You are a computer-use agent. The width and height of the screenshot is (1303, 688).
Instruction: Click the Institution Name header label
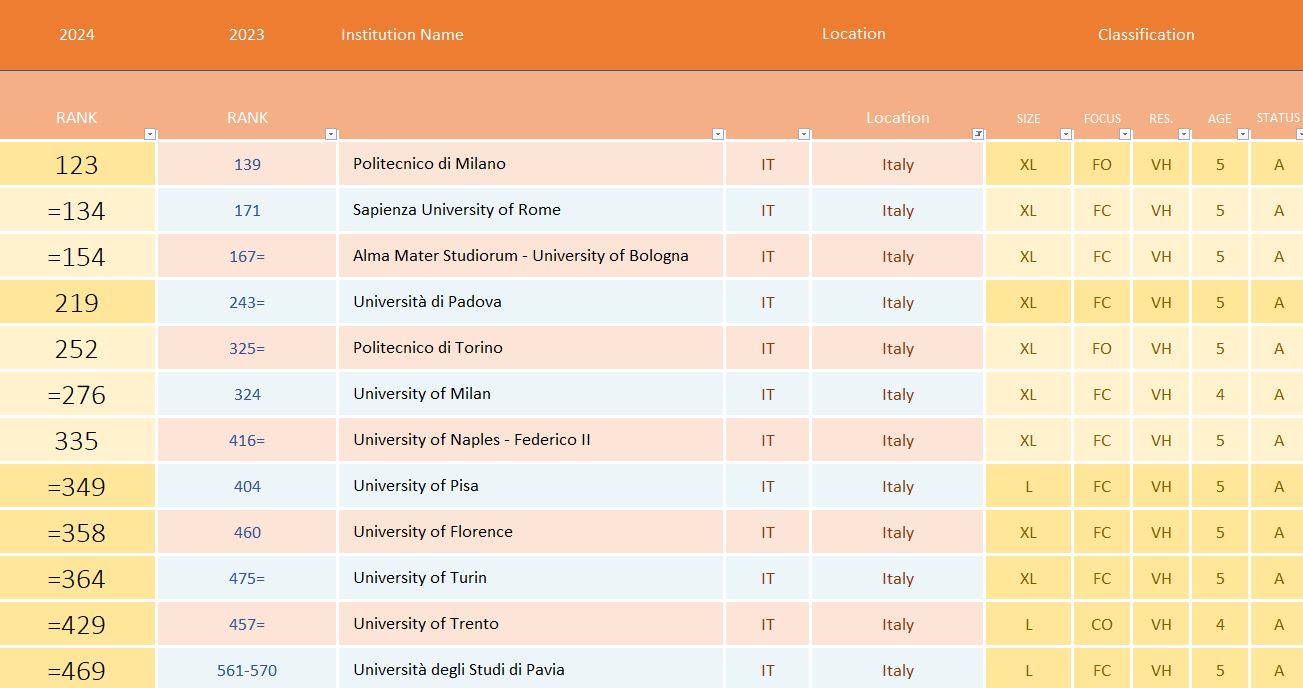401,34
